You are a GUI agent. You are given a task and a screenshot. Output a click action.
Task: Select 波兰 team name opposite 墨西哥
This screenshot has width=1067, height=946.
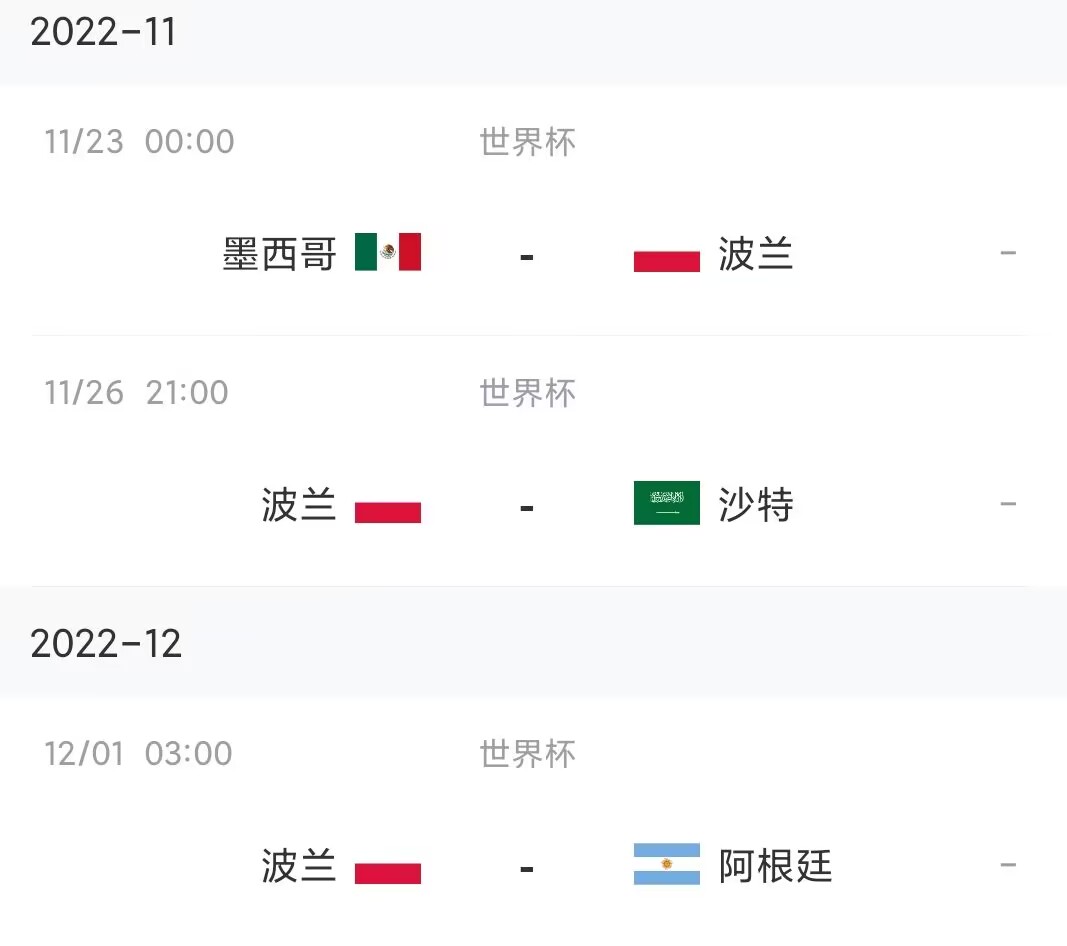tap(756, 254)
